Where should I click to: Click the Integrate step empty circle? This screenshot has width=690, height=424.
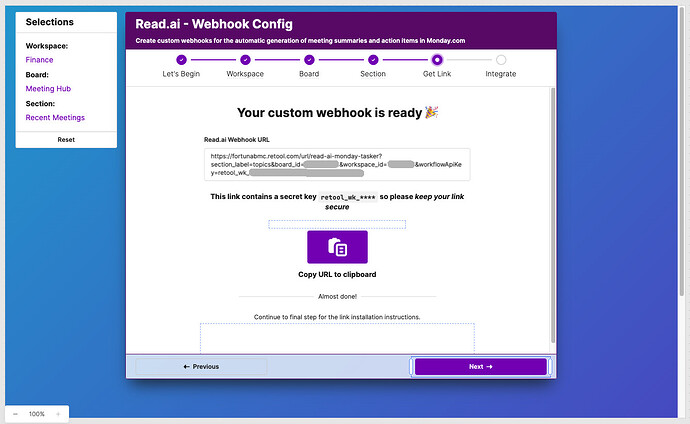(x=501, y=60)
